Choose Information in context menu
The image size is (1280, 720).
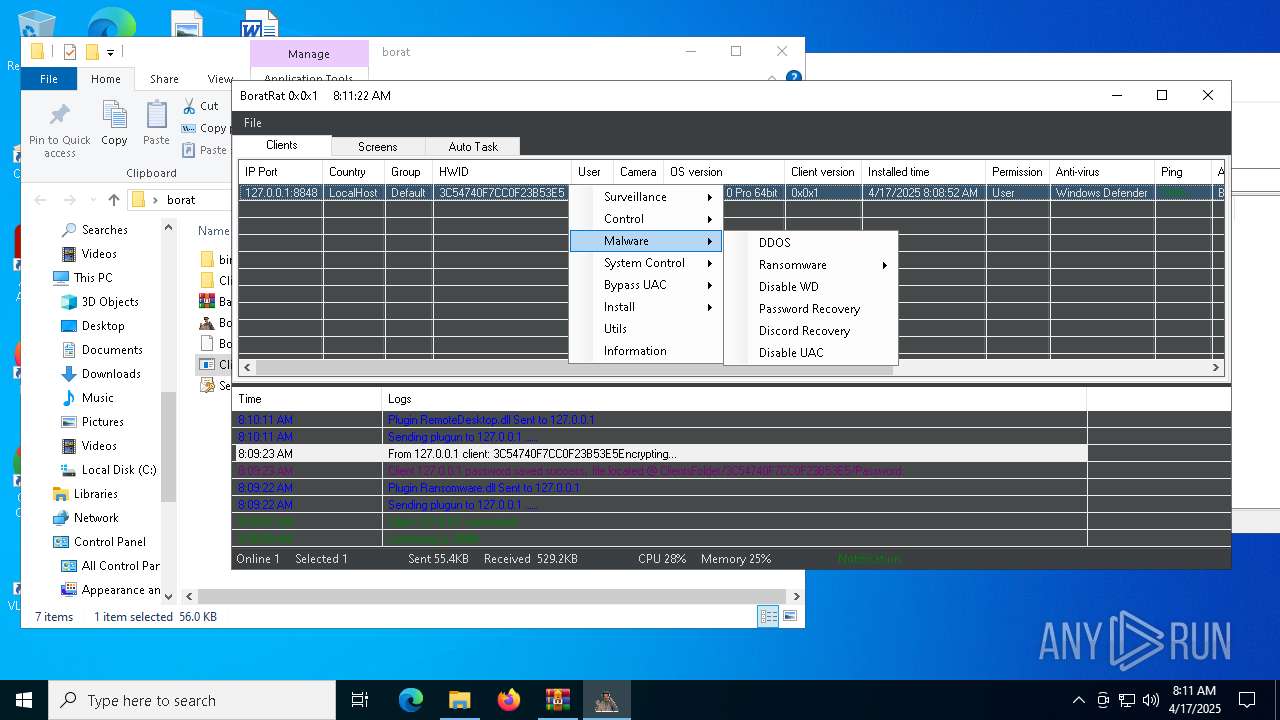(646, 351)
